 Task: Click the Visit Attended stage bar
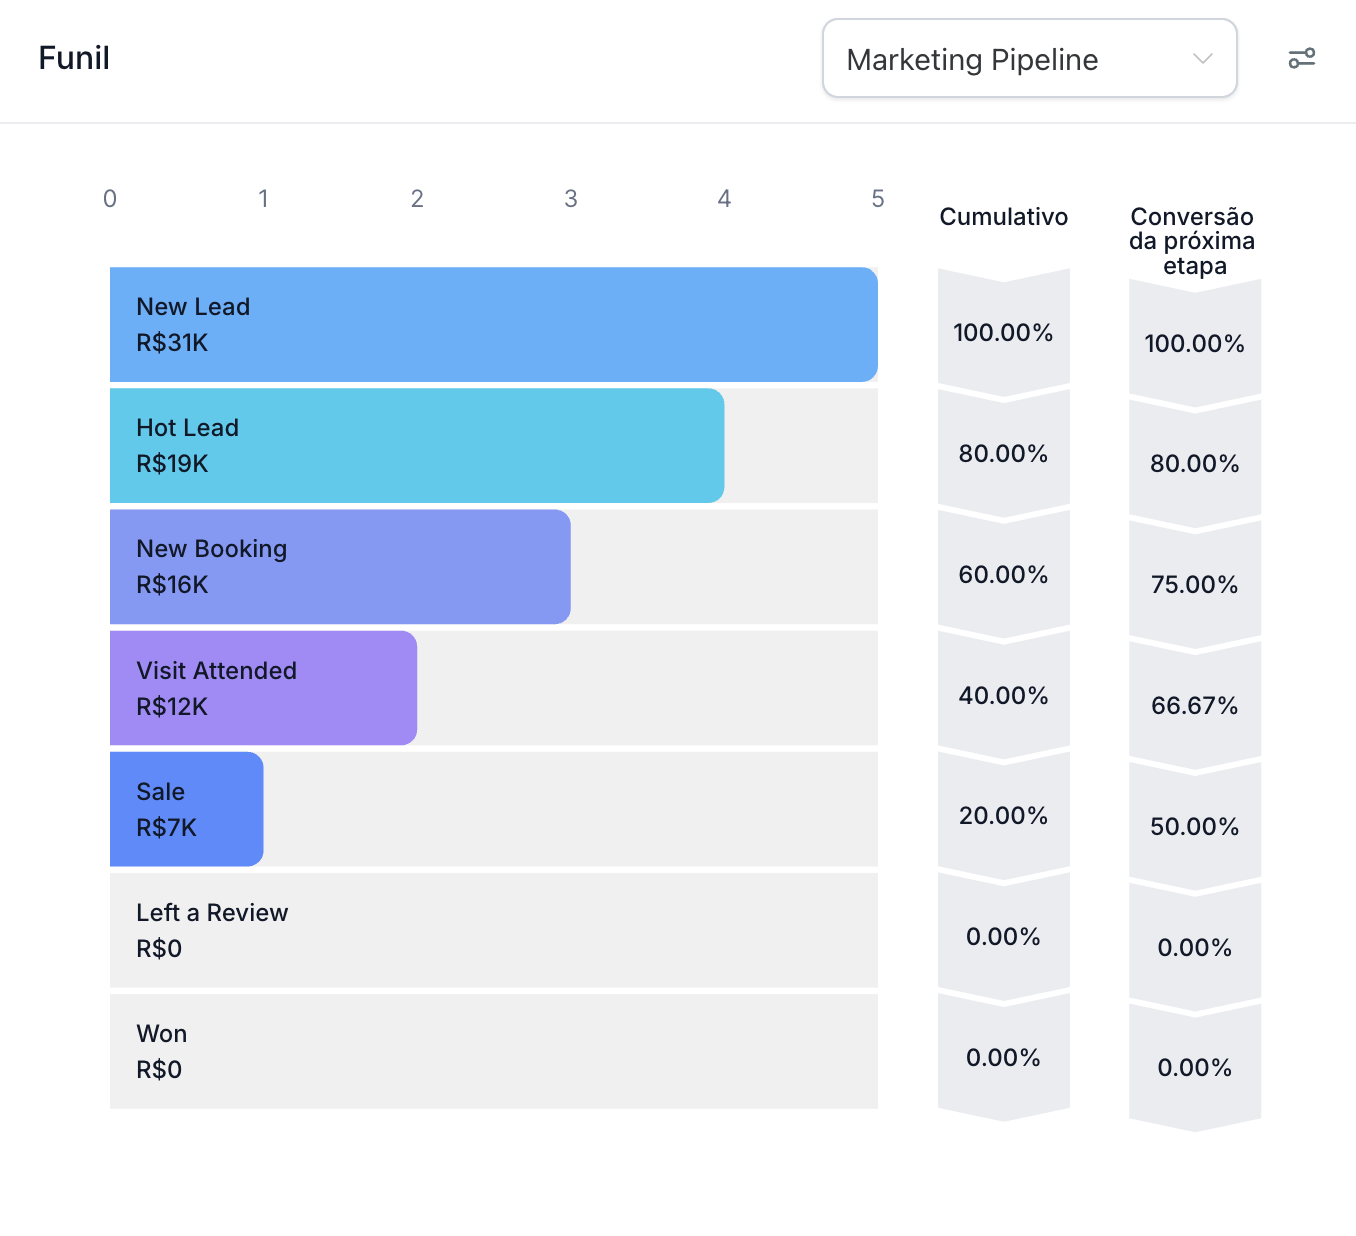pos(263,688)
